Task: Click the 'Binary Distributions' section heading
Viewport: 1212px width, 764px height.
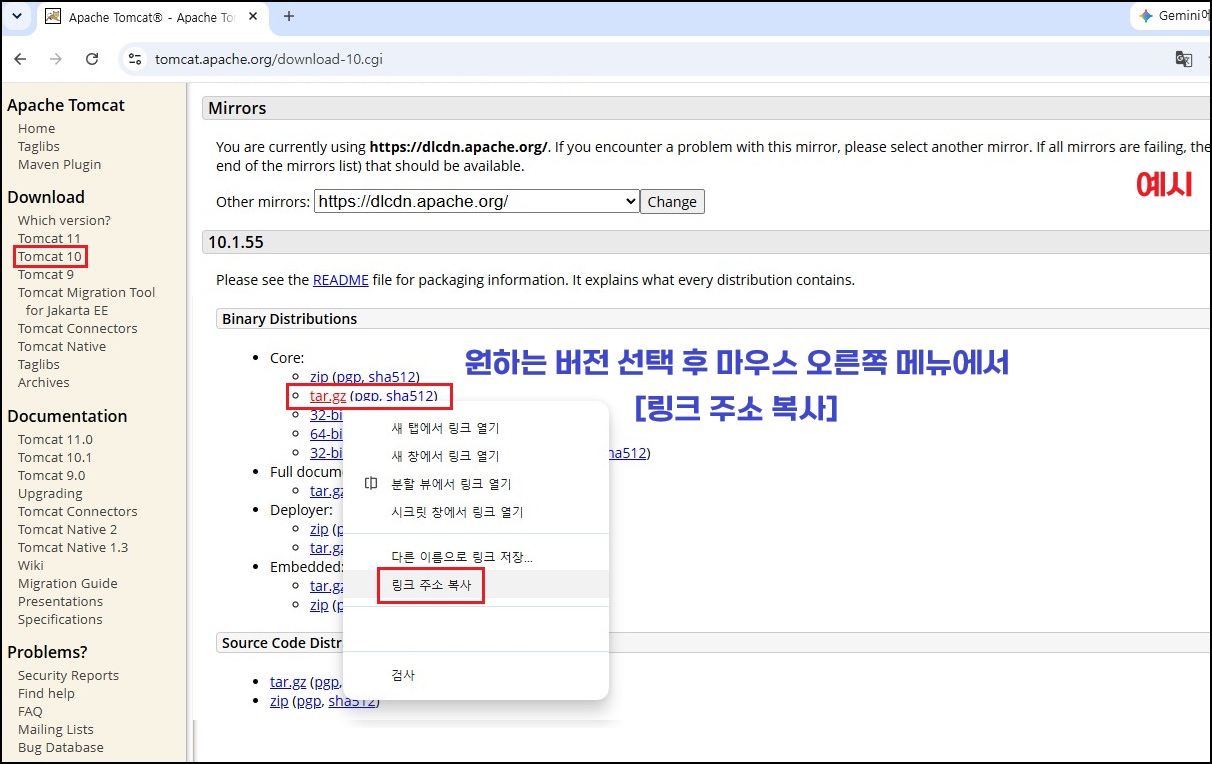Action: (289, 319)
